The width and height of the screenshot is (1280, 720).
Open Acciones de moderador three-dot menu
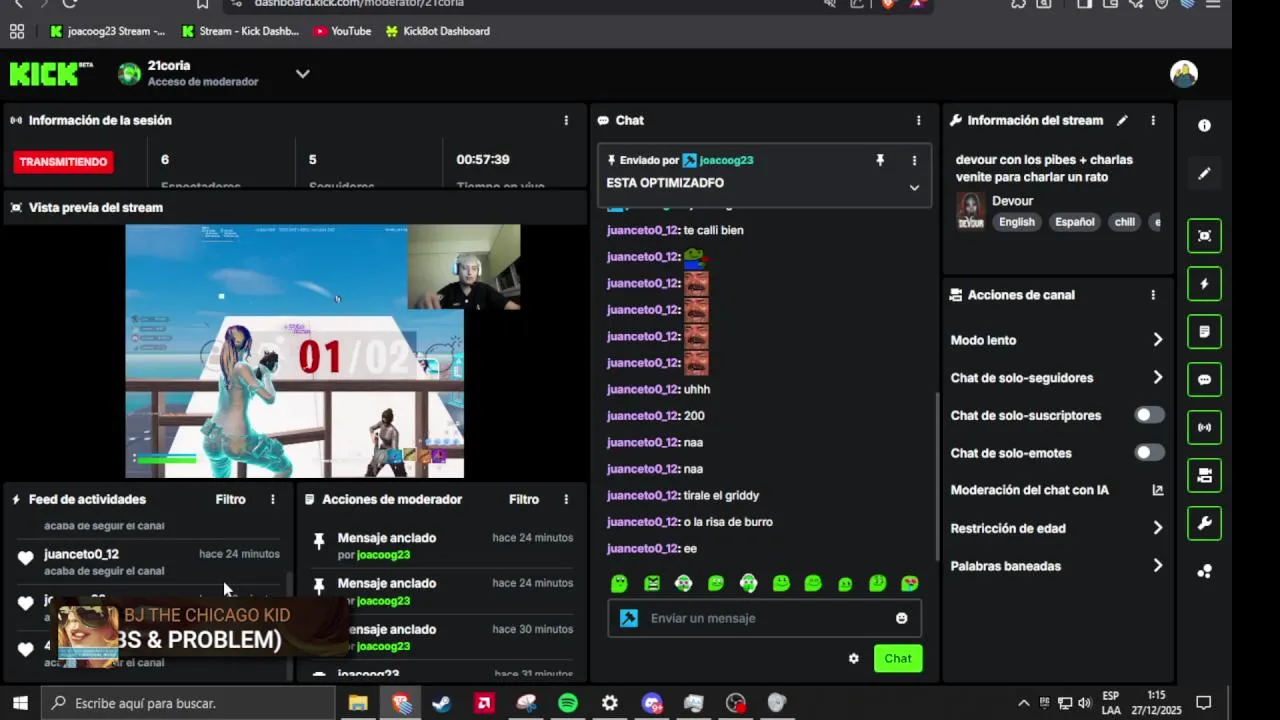click(x=566, y=499)
